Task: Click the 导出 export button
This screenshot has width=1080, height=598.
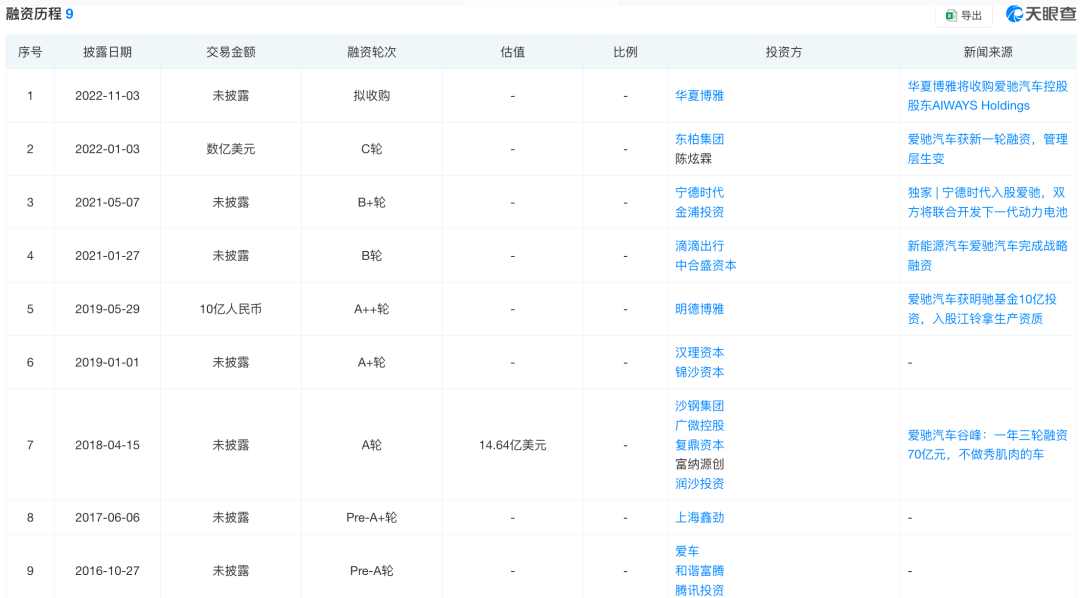Action: (x=963, y=15)
